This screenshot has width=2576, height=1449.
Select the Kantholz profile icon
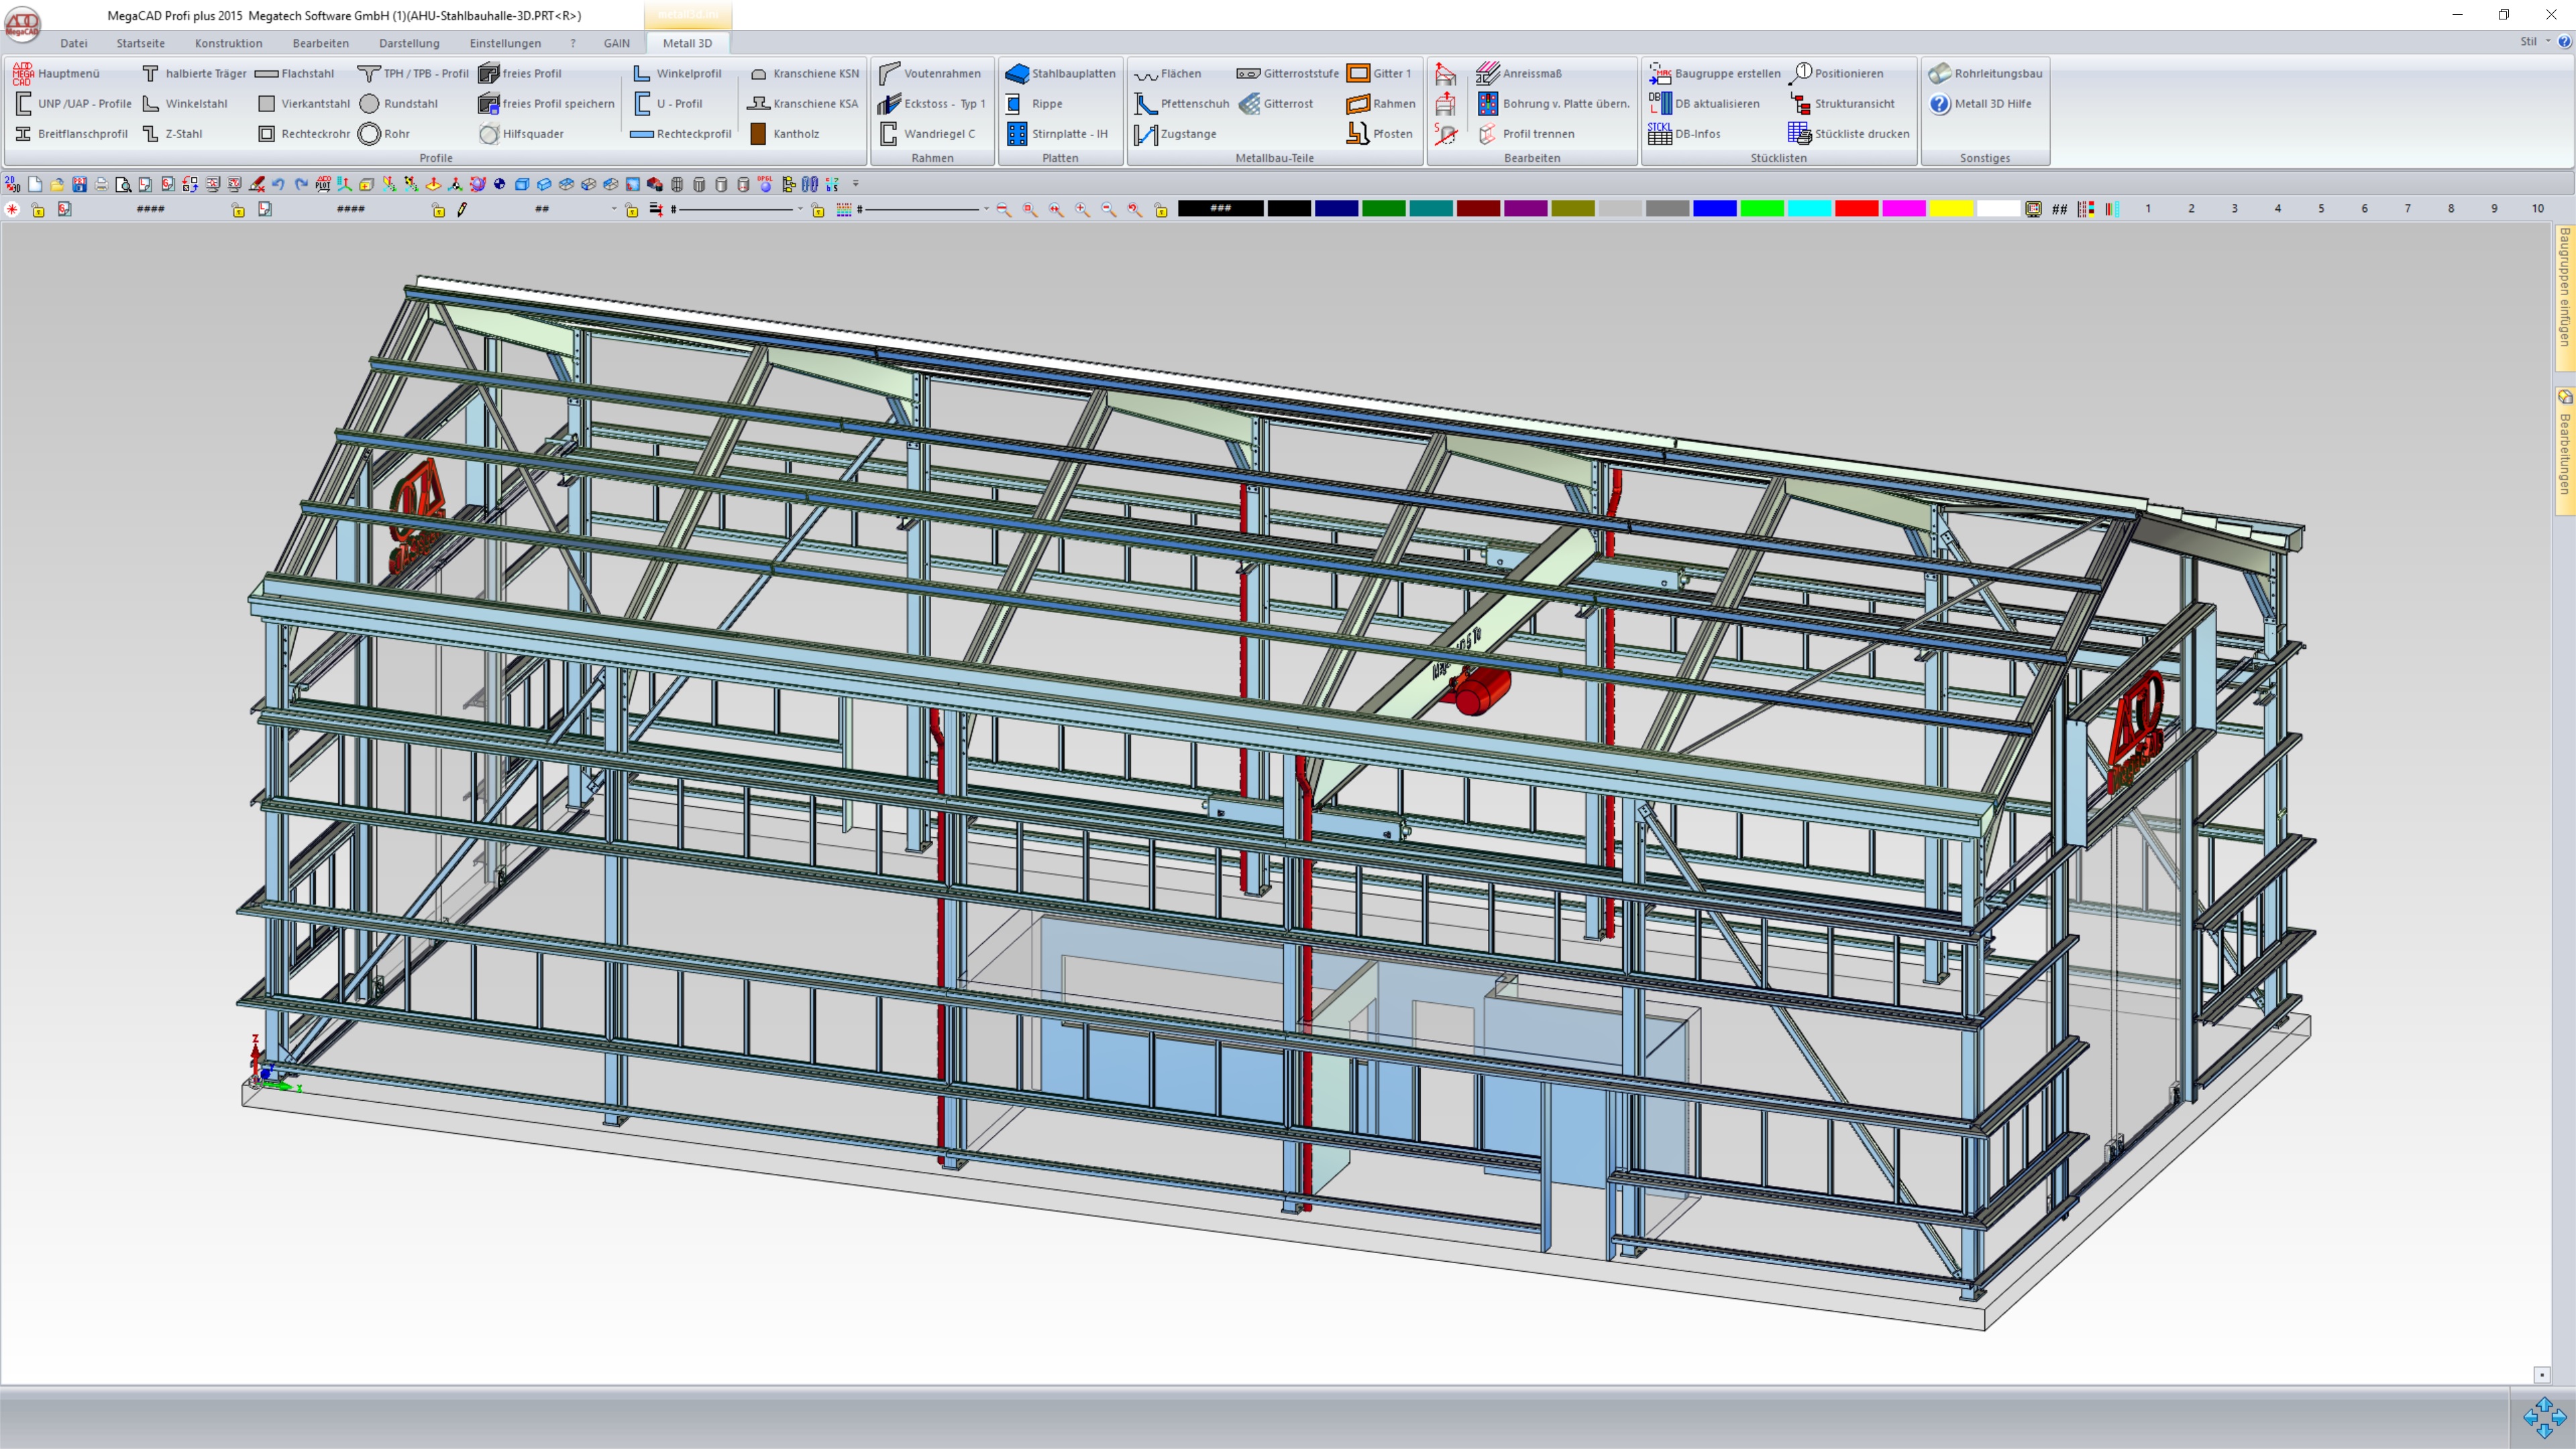pos(758,133)
